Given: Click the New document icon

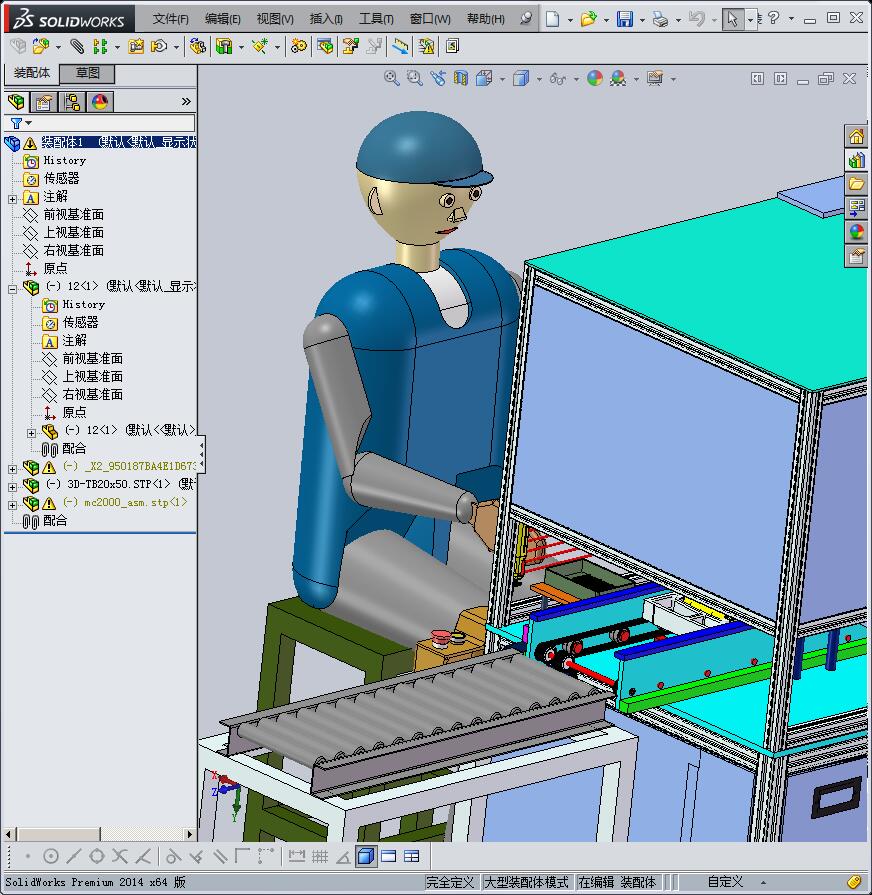Looking at the screenshot, I should pyautogui.click(x=552, y=19).
